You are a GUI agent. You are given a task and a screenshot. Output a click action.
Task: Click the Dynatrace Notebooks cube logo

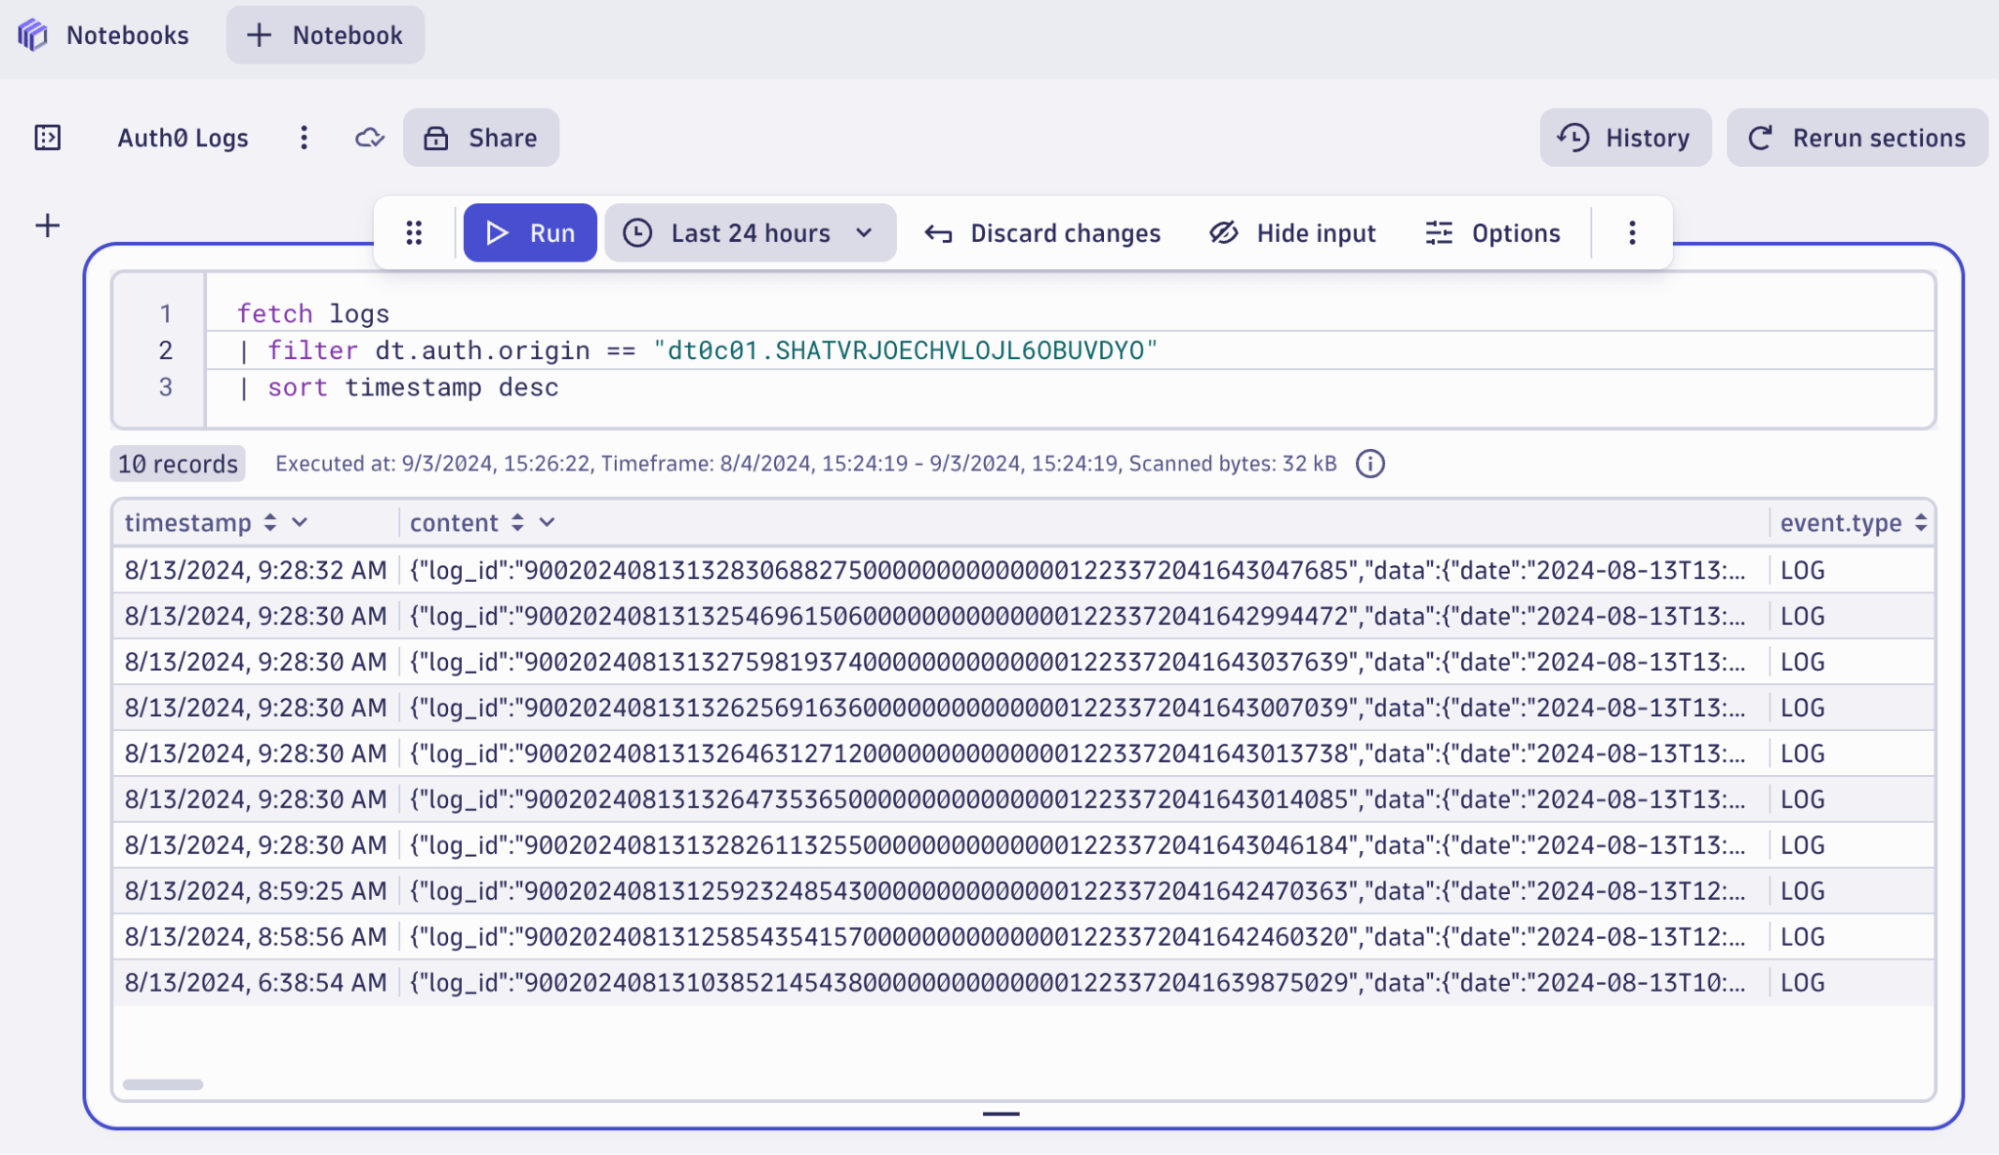[31, 34]
